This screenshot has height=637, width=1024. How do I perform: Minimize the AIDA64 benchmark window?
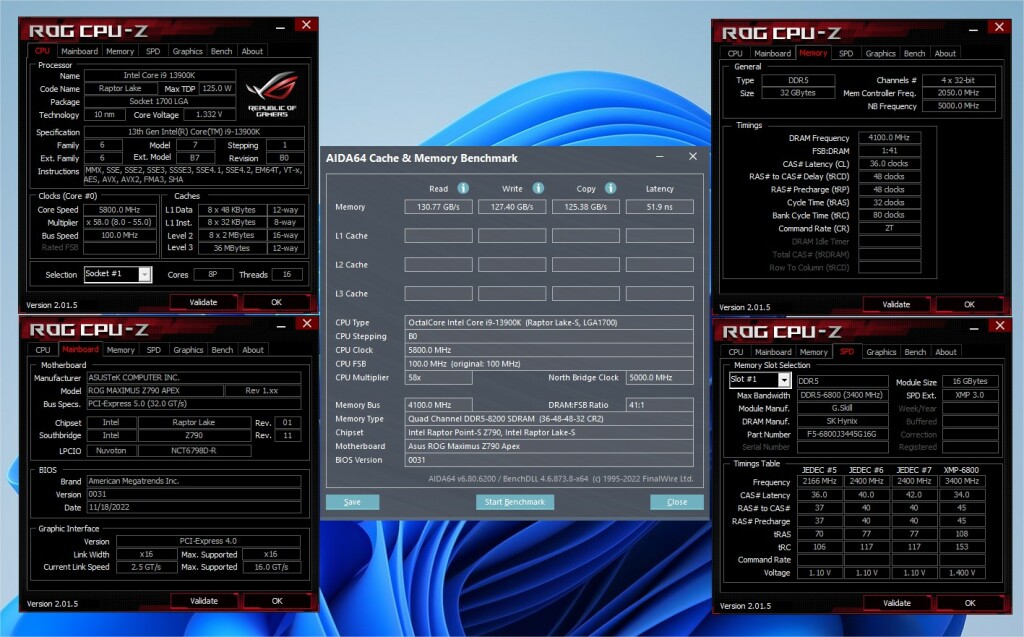pyautogui.click(x=660, y=157)
